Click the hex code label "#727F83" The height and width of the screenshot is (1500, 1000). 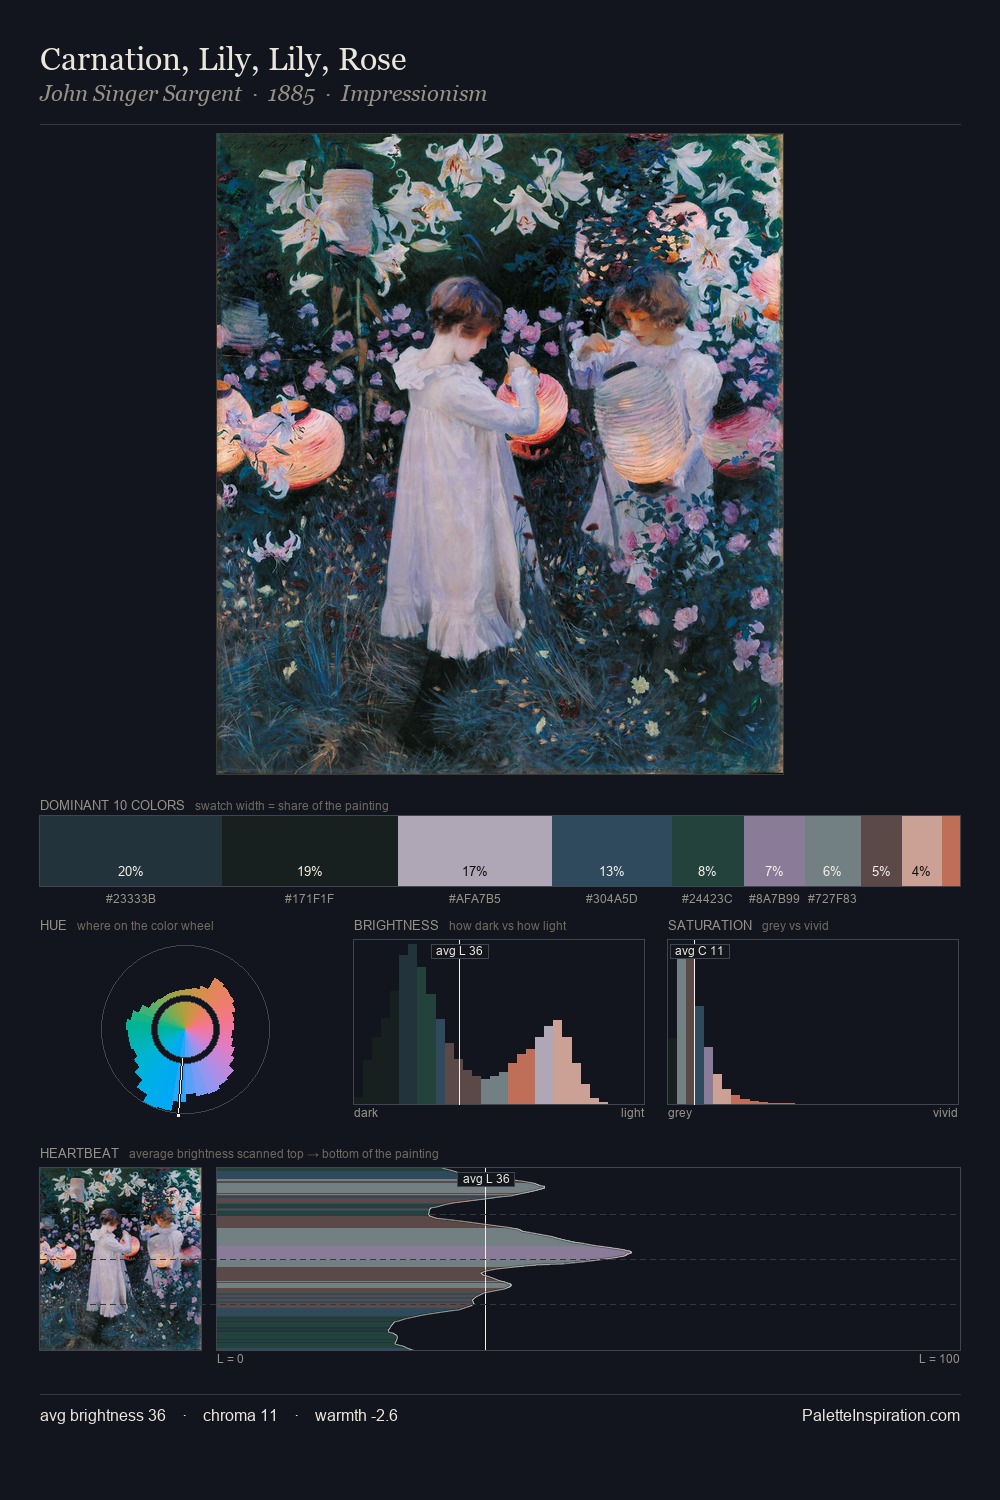(x=832, y=899)
